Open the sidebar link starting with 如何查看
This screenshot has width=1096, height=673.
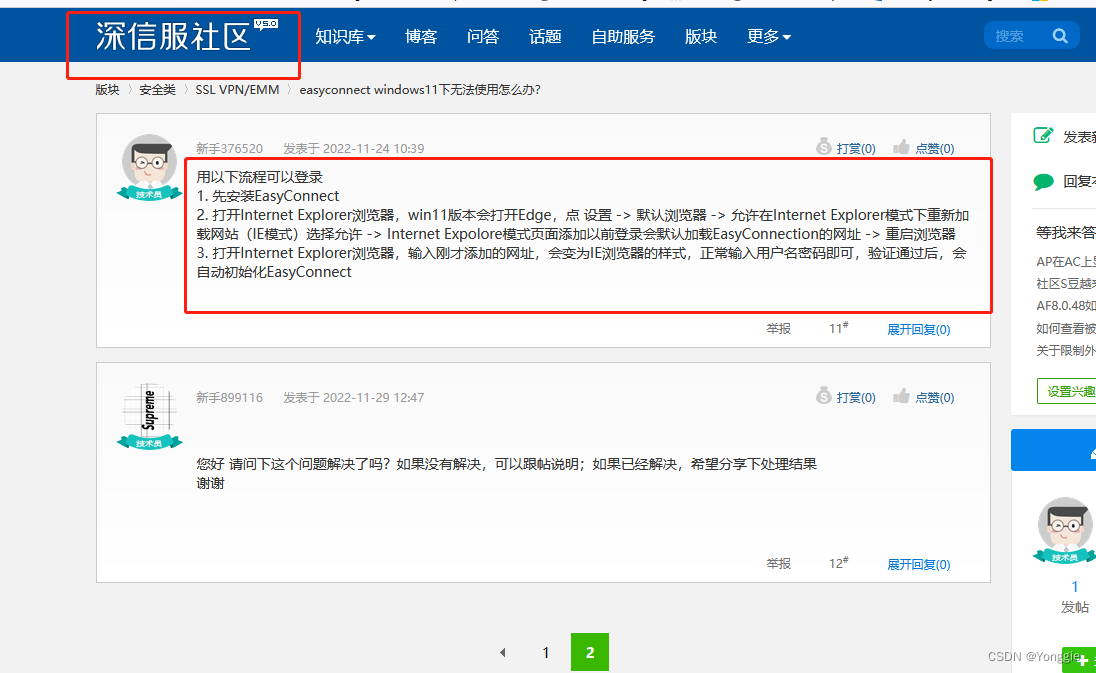click(1066, 328)
